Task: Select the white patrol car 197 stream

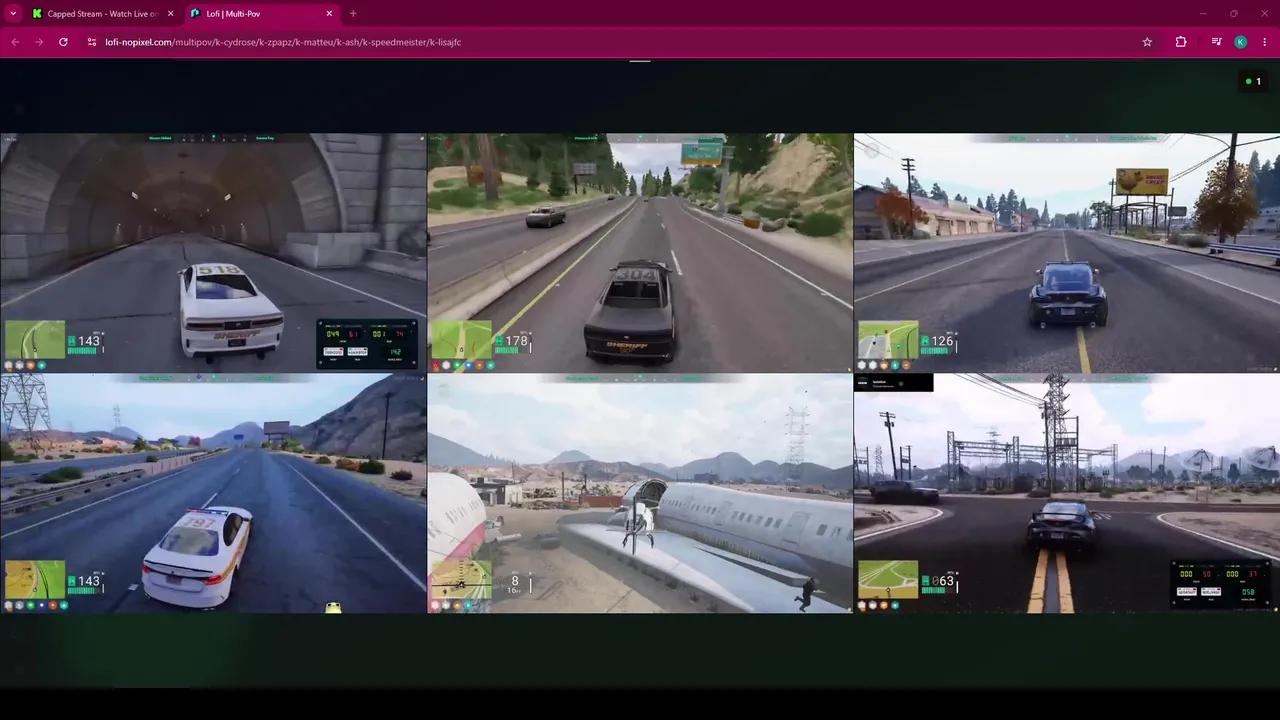Action: (213, 493)
